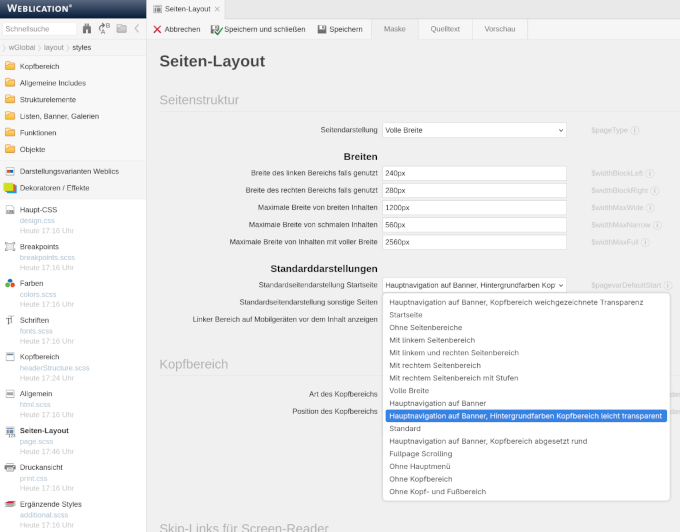Switch to the Quelltext tab
This screenshot has width=680, height=532.
point(445,29)
